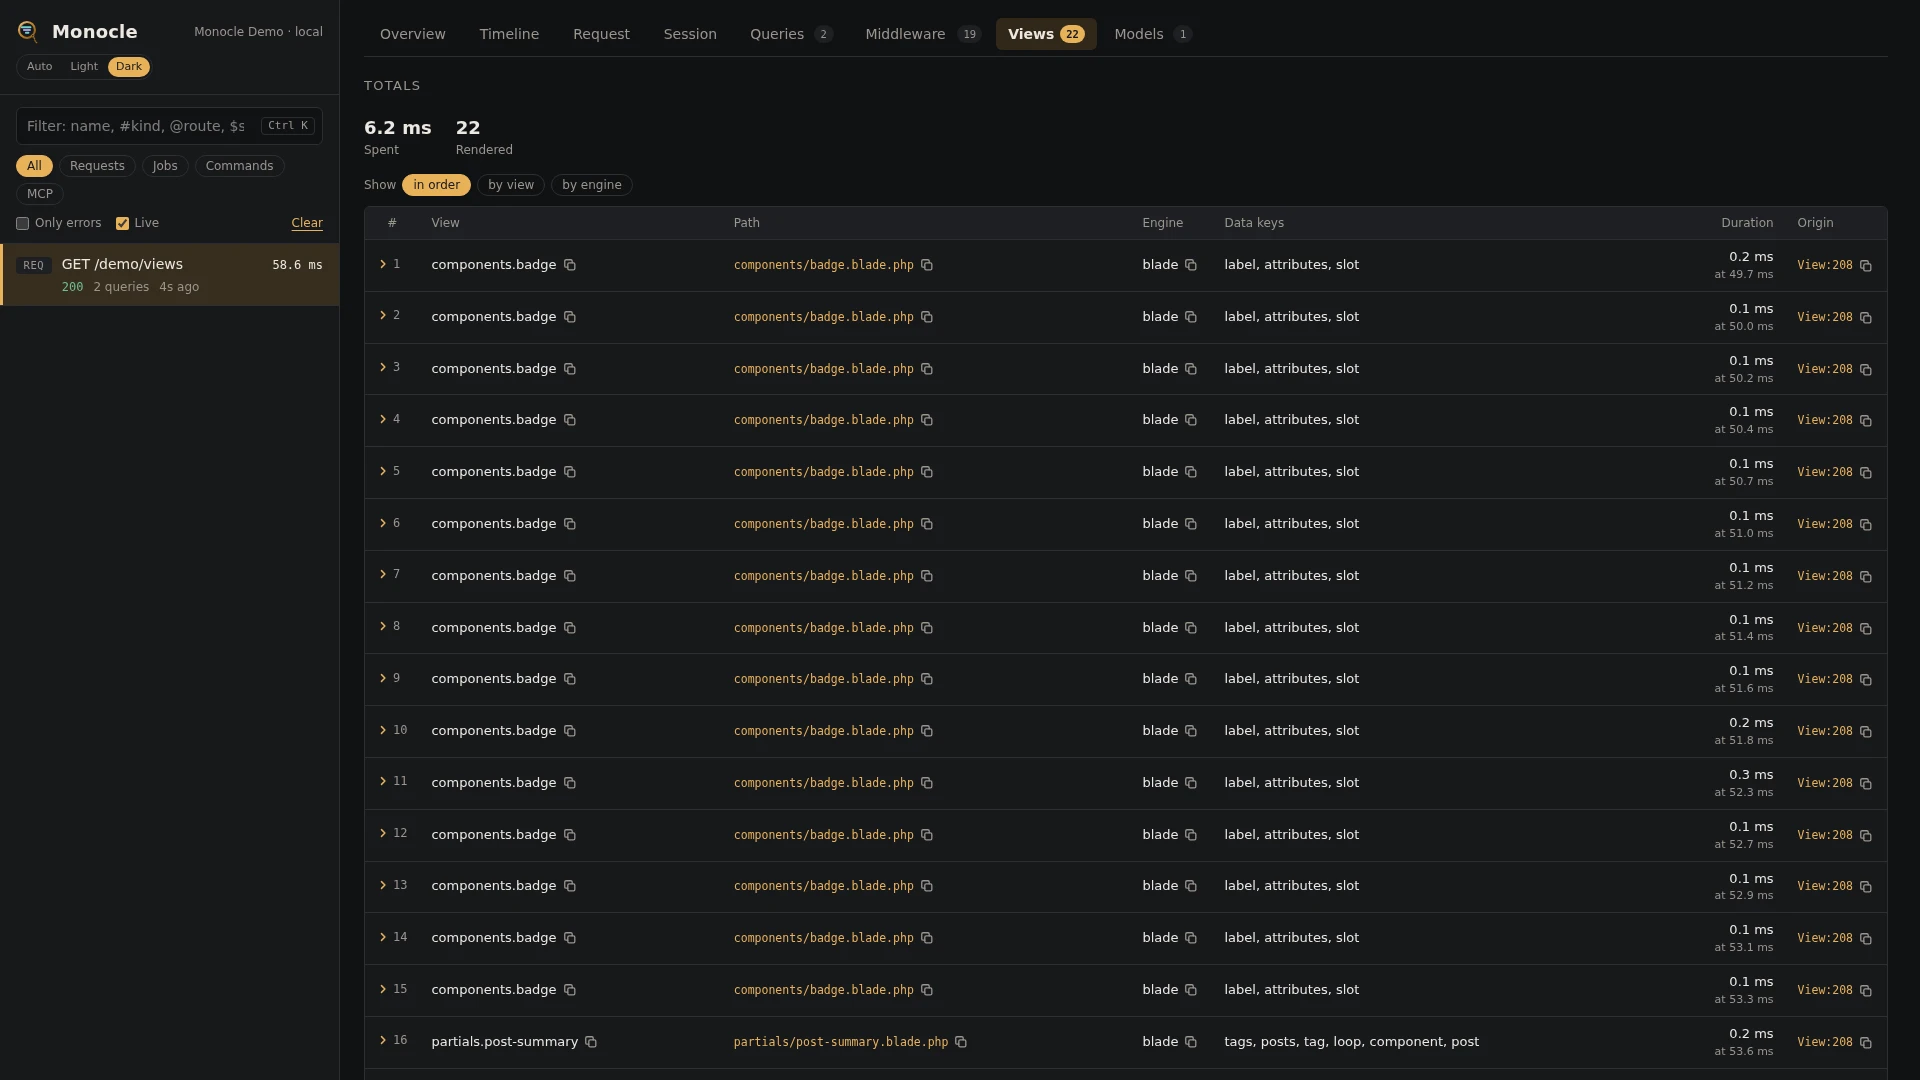Image resolution: width=1920 pixels, height=1080 pixels.
Task: Expand row 10 details
Action: pyautogui.click(x=383, y=731)
